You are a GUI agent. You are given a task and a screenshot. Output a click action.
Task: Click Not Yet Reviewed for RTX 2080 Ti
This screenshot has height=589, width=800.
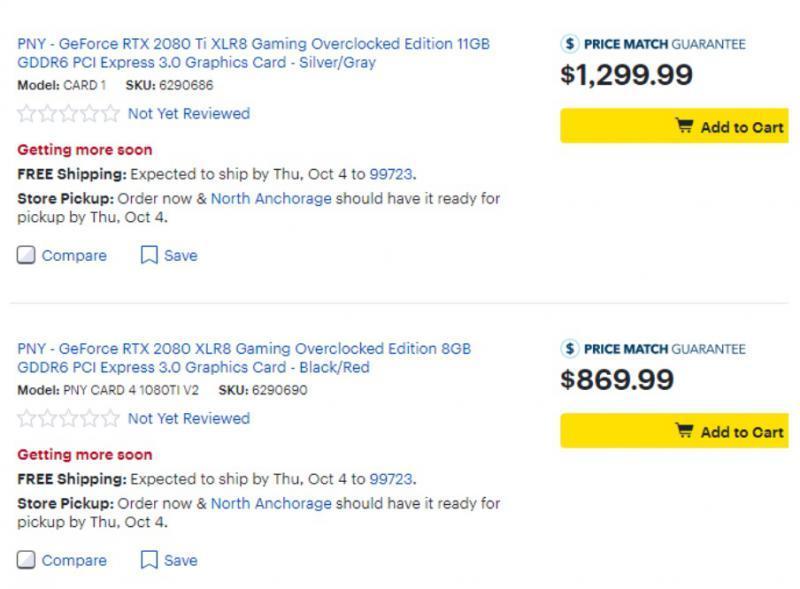(x=188, y=114)
